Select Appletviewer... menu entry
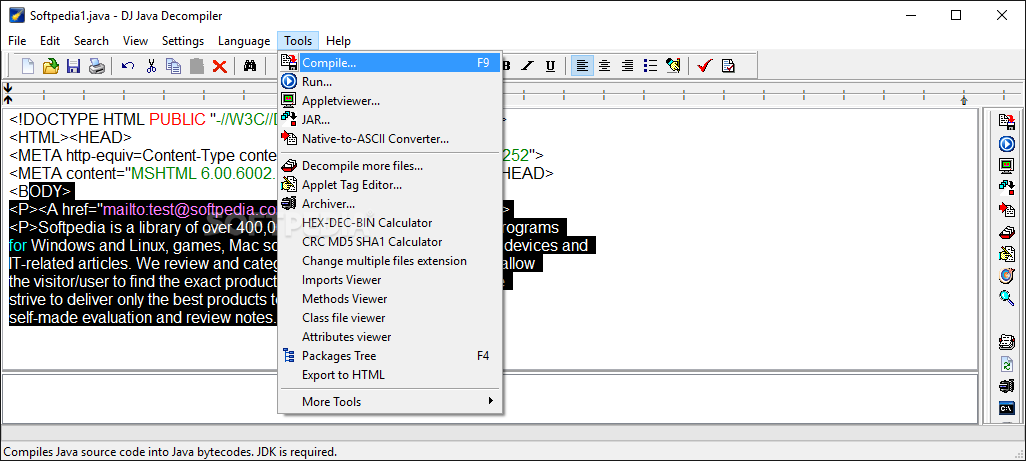Screen dimensions: 1026x461 [x=390, y=101]
